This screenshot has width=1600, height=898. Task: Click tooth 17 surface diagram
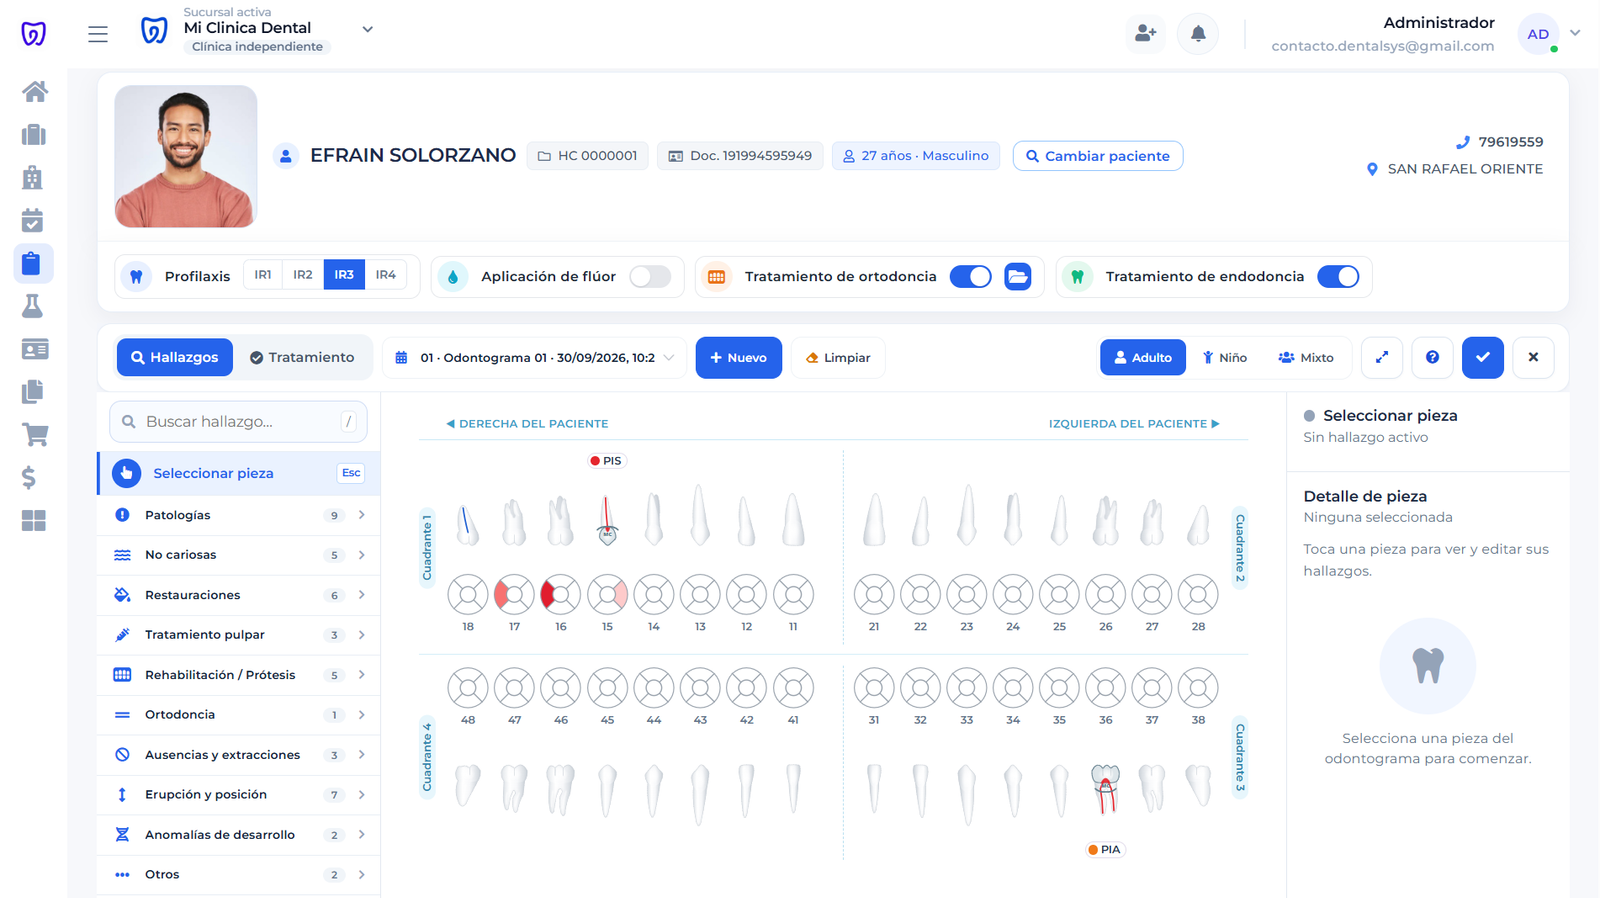pos(514,595)
